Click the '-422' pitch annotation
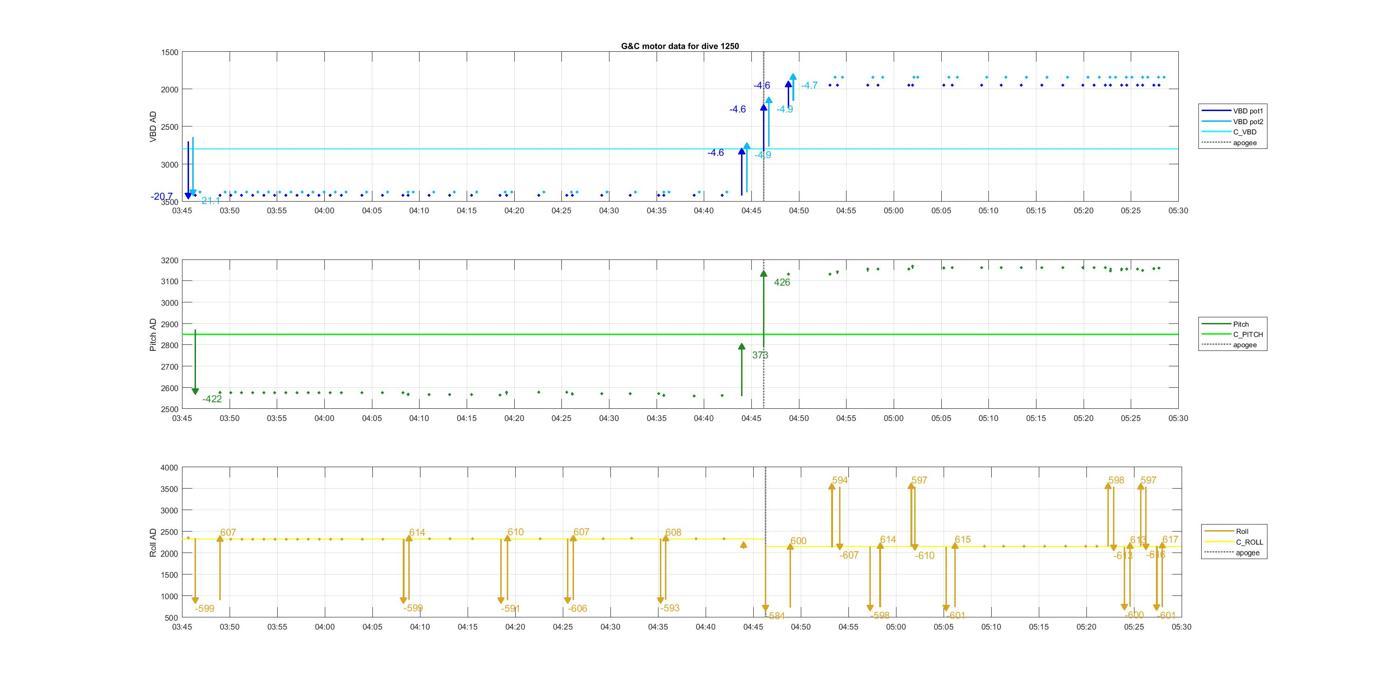The height and width of the screenshot is (693, 1400). [212, 400]
